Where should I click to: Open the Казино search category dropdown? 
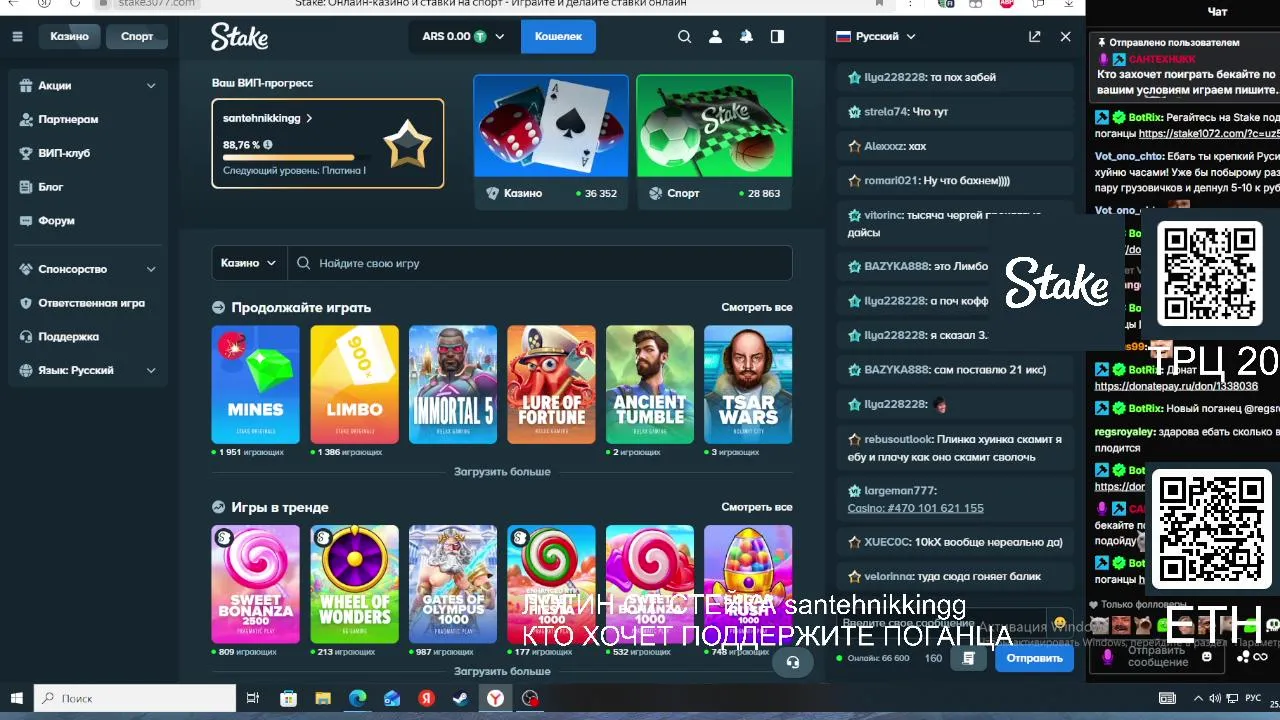tap(249, 263)
